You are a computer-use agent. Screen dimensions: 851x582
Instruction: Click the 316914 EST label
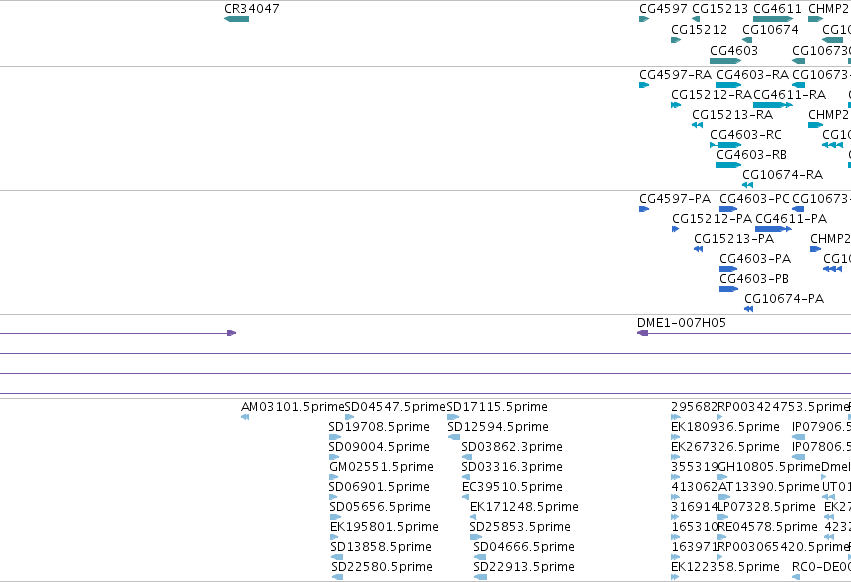coord(694,507)
